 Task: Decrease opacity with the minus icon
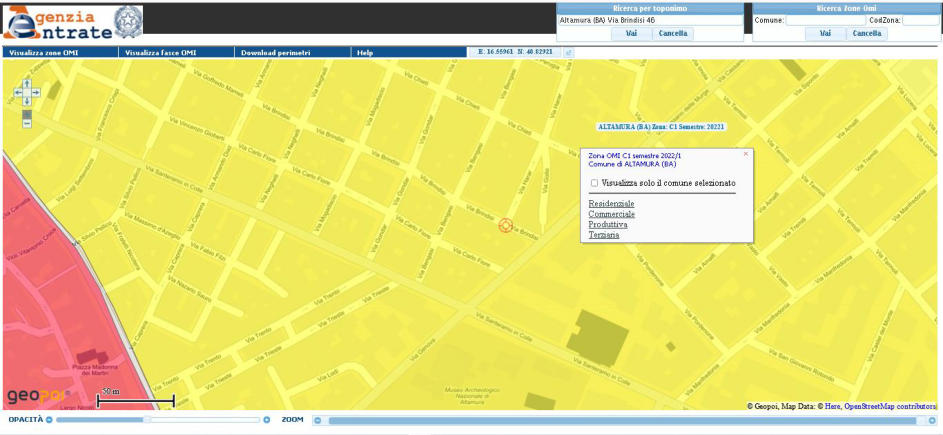coord(49,420)
